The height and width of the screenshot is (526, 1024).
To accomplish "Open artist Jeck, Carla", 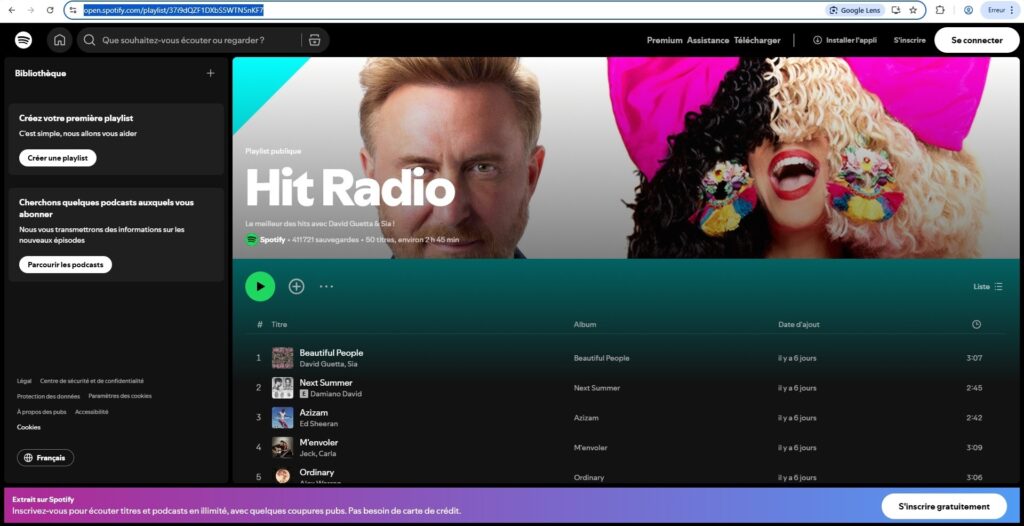I will [318, 453].
